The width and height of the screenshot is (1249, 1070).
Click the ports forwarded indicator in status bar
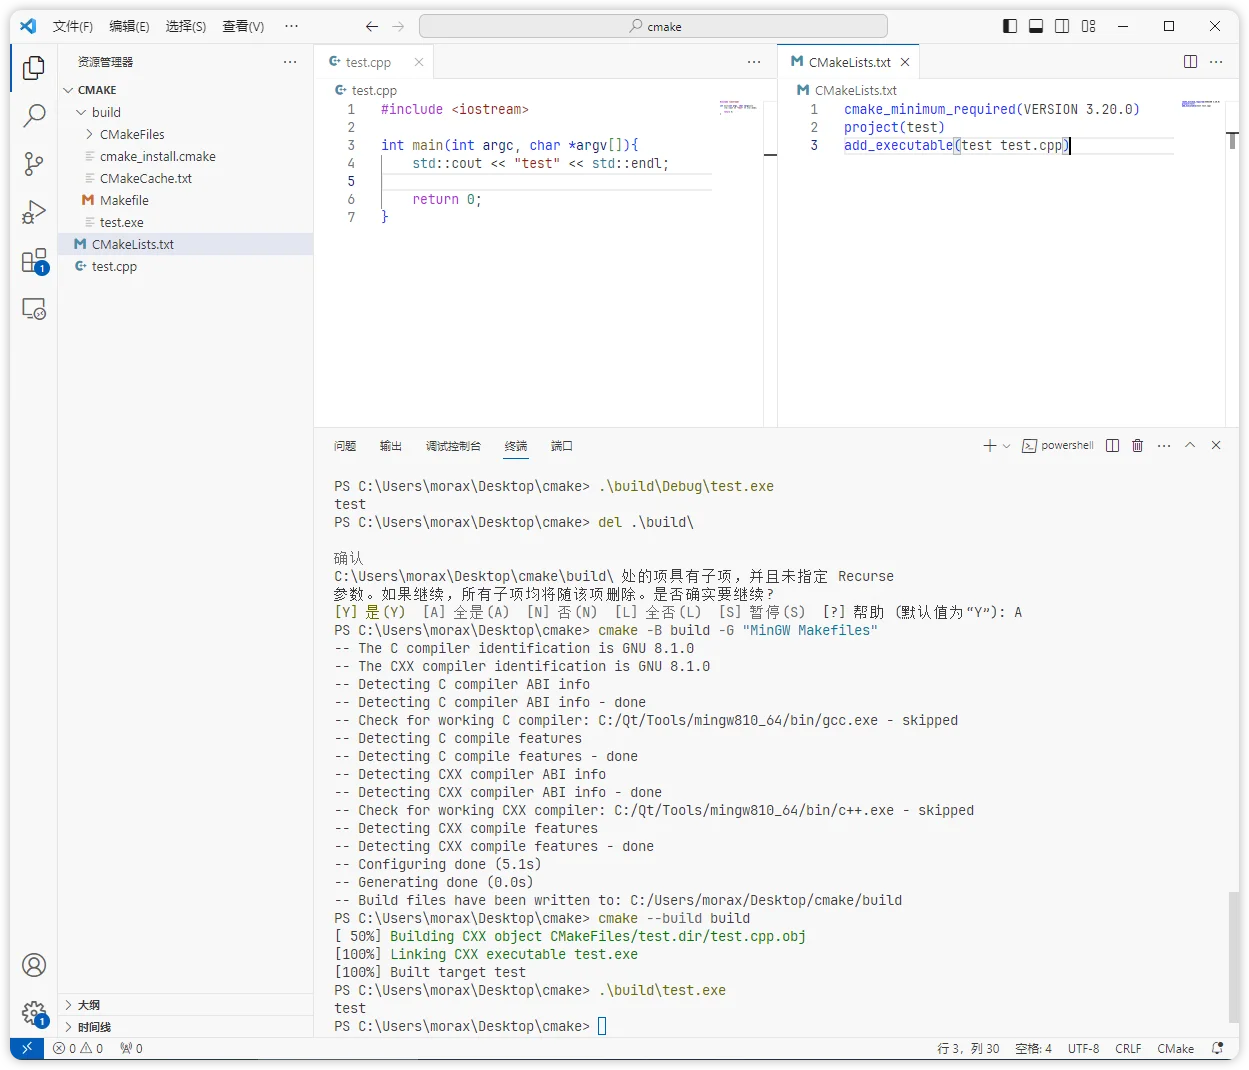tap(131, 1048)
